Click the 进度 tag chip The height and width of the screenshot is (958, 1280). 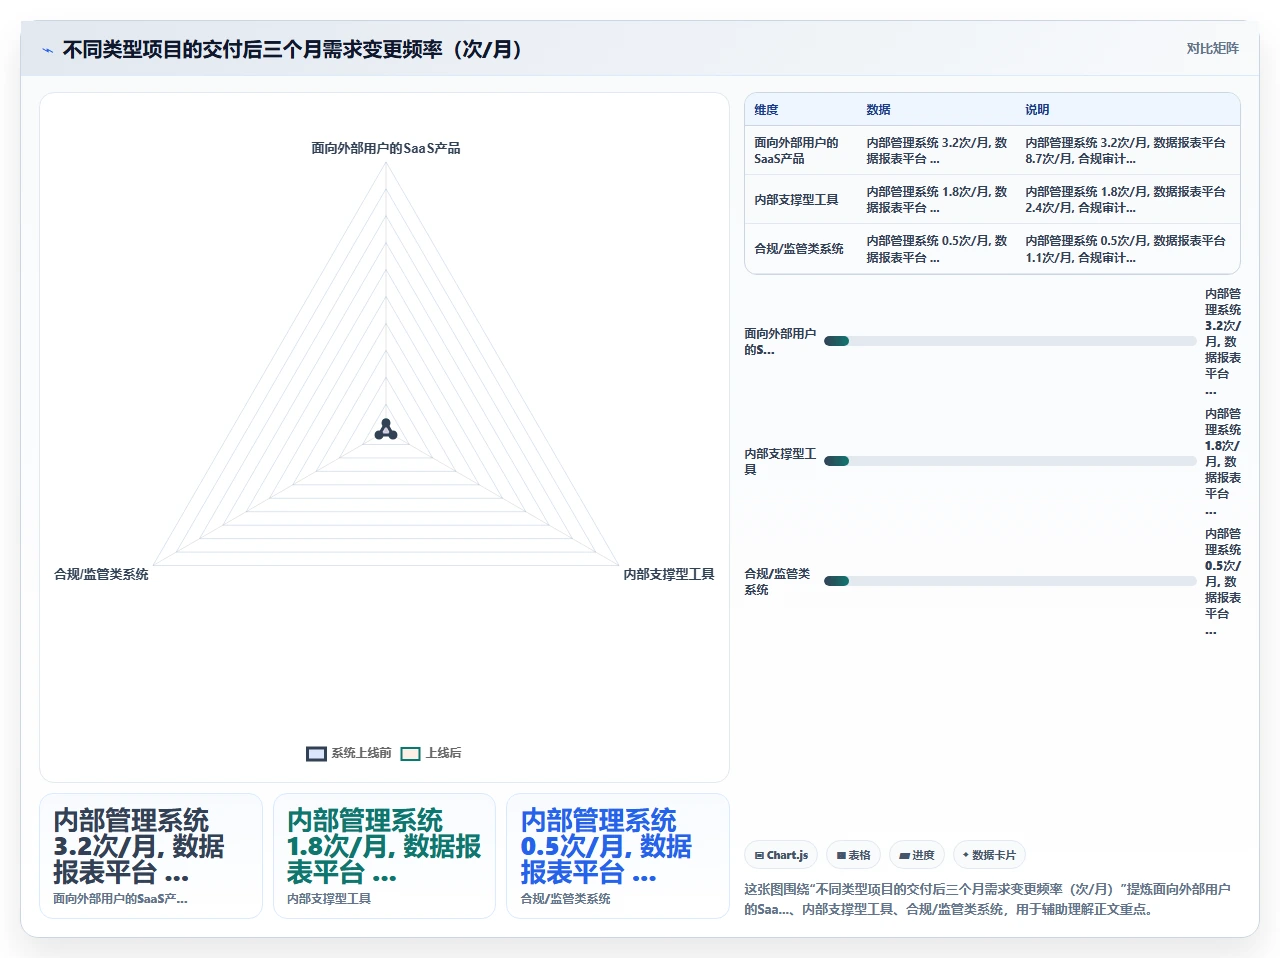(x=916, y=855)
